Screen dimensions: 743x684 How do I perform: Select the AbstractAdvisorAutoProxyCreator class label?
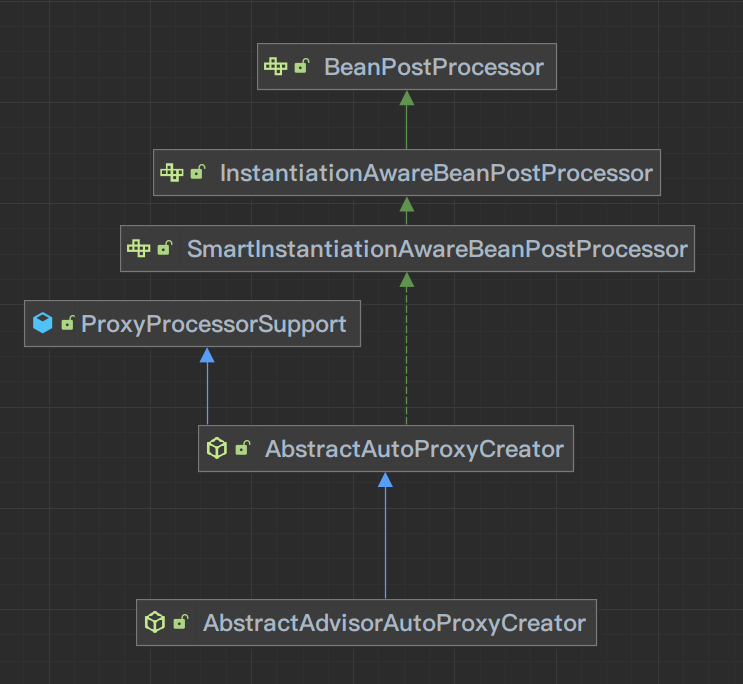[x=394, y=623]
